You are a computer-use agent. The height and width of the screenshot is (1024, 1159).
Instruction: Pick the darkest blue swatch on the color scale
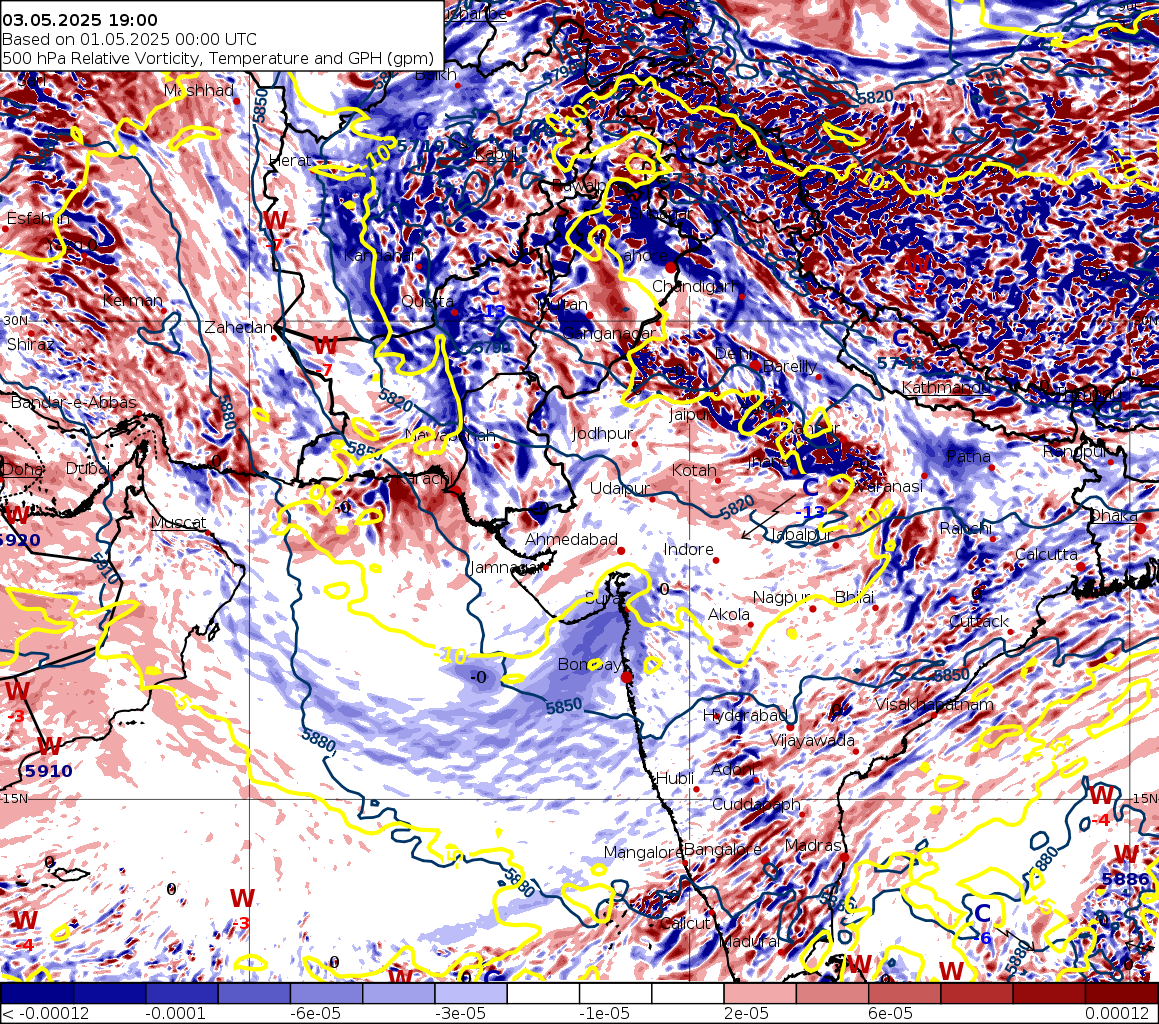(36, 993)
